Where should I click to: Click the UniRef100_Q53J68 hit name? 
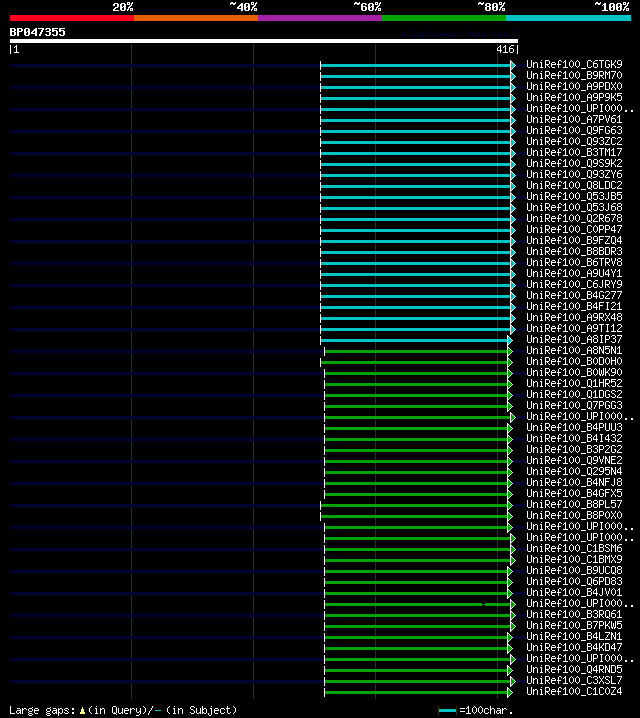click(x=574, y=207)
